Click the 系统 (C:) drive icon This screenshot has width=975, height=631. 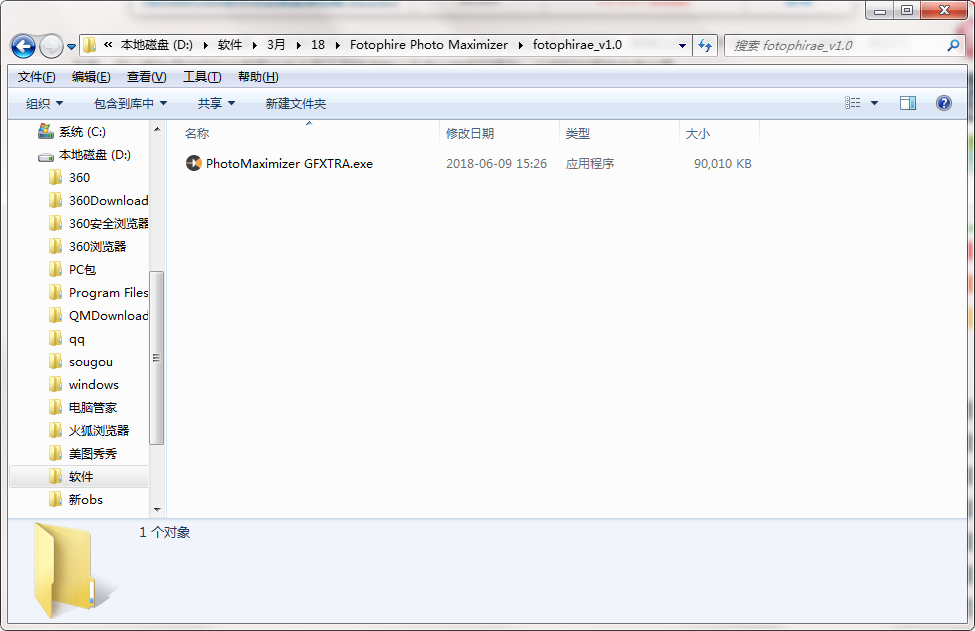(x=45, y=131)
